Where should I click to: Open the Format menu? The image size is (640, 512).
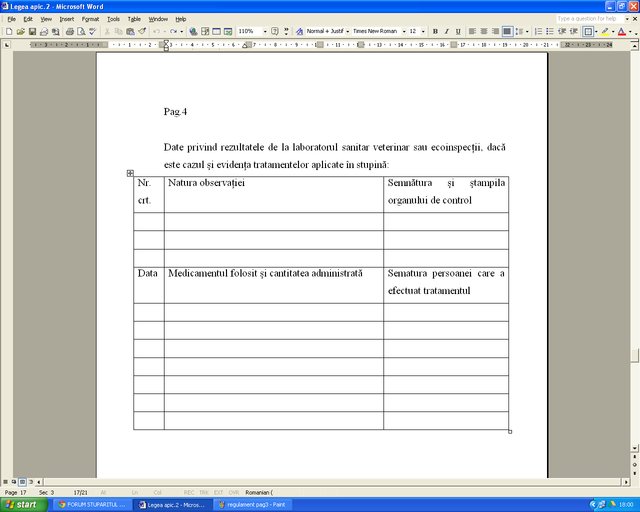pyautogui.click(x=90, y=19)
